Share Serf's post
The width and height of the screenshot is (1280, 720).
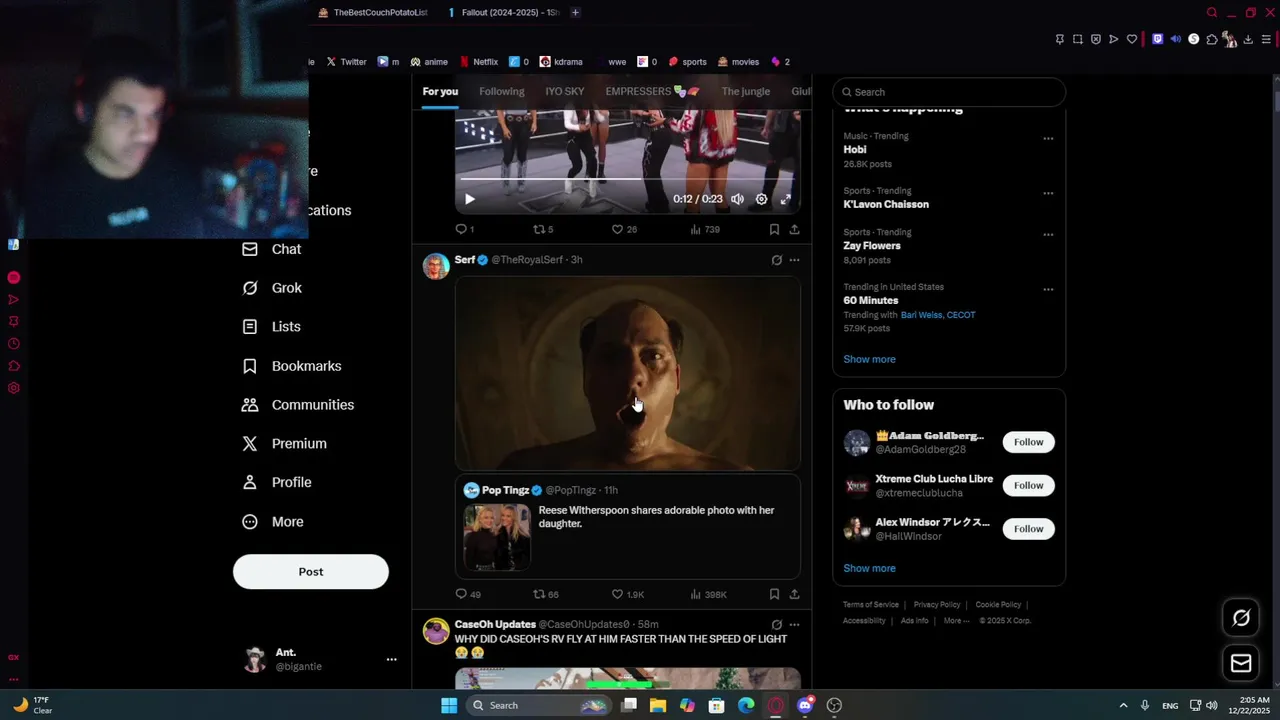point(794,594)
